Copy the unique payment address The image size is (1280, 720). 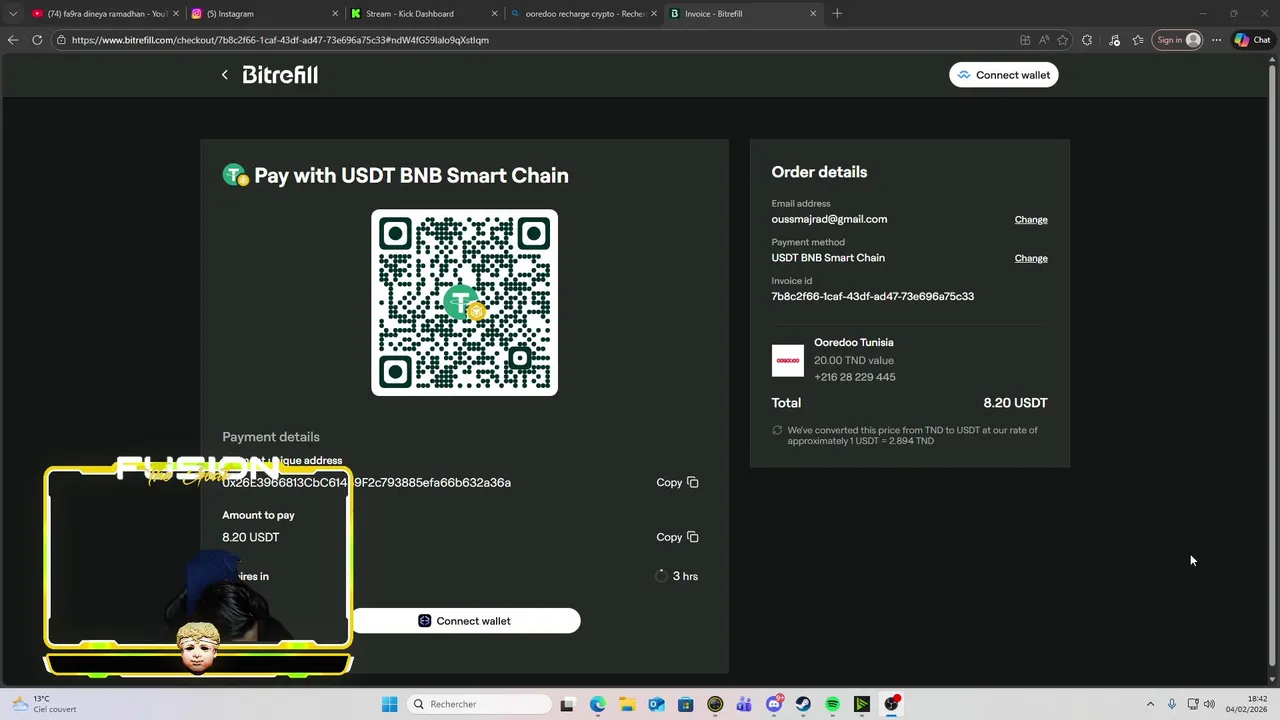pyautogui.click(x=677, y=482)
